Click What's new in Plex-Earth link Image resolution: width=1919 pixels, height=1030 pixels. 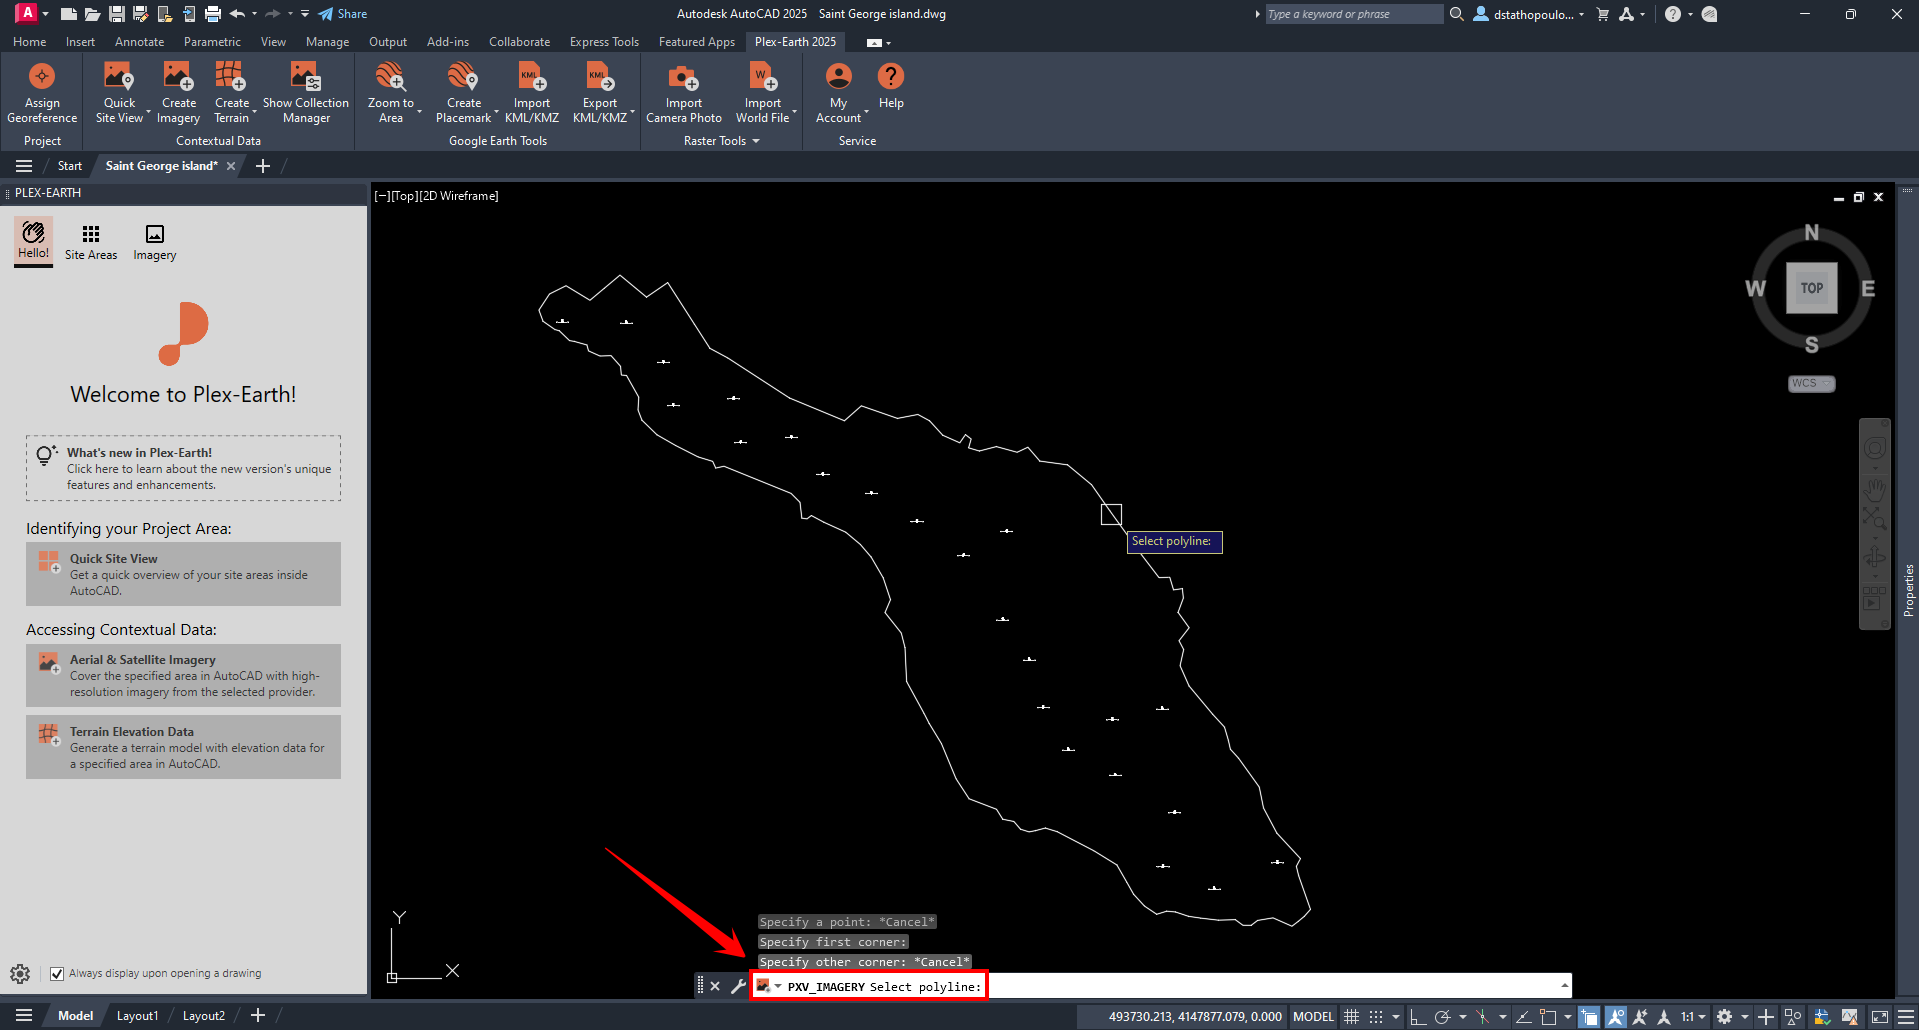tap(184, 468)
